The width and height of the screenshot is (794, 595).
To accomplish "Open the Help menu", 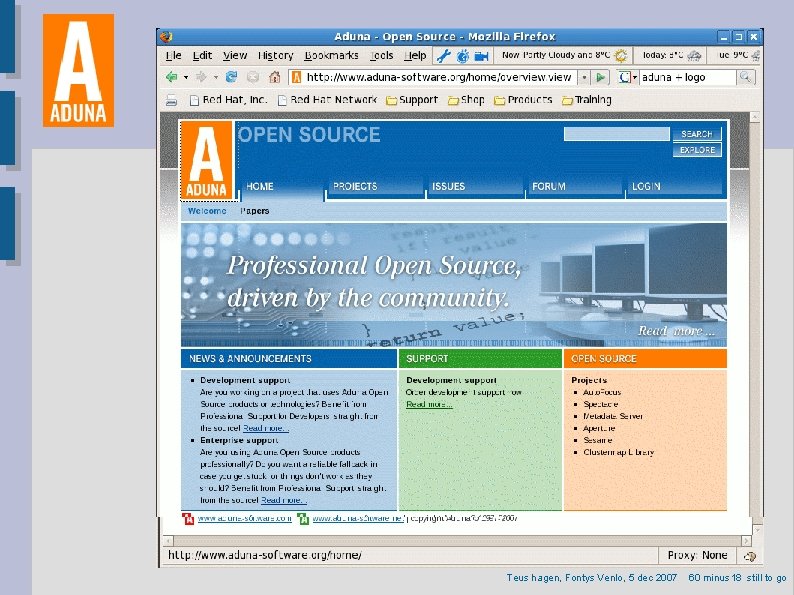I will click(x=415, y=55).
